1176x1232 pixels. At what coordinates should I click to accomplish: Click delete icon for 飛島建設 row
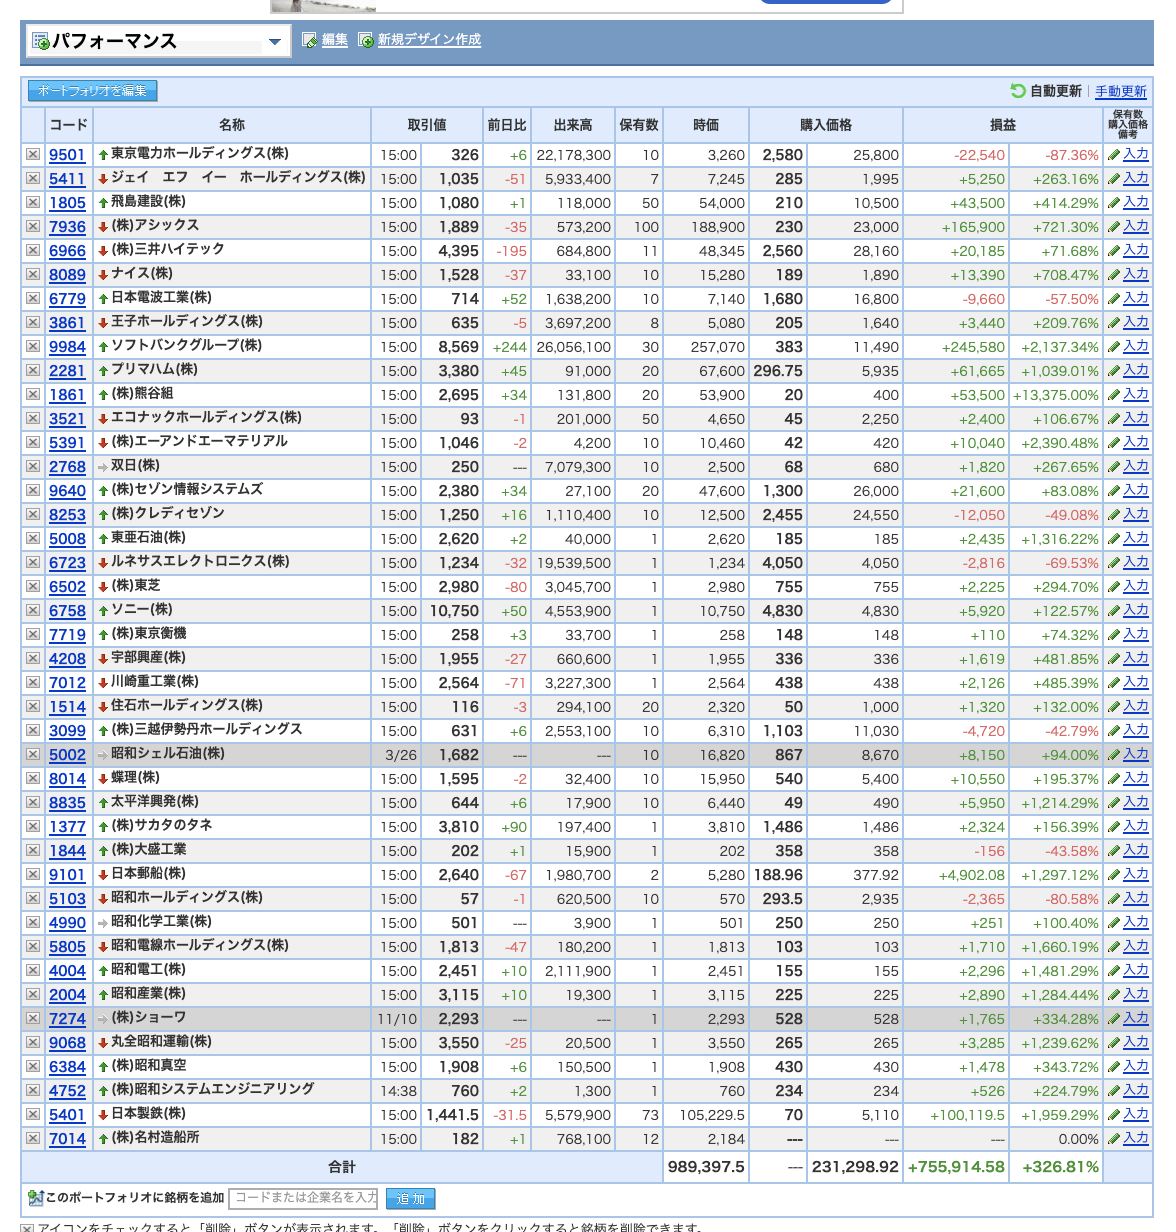point(33,203)
